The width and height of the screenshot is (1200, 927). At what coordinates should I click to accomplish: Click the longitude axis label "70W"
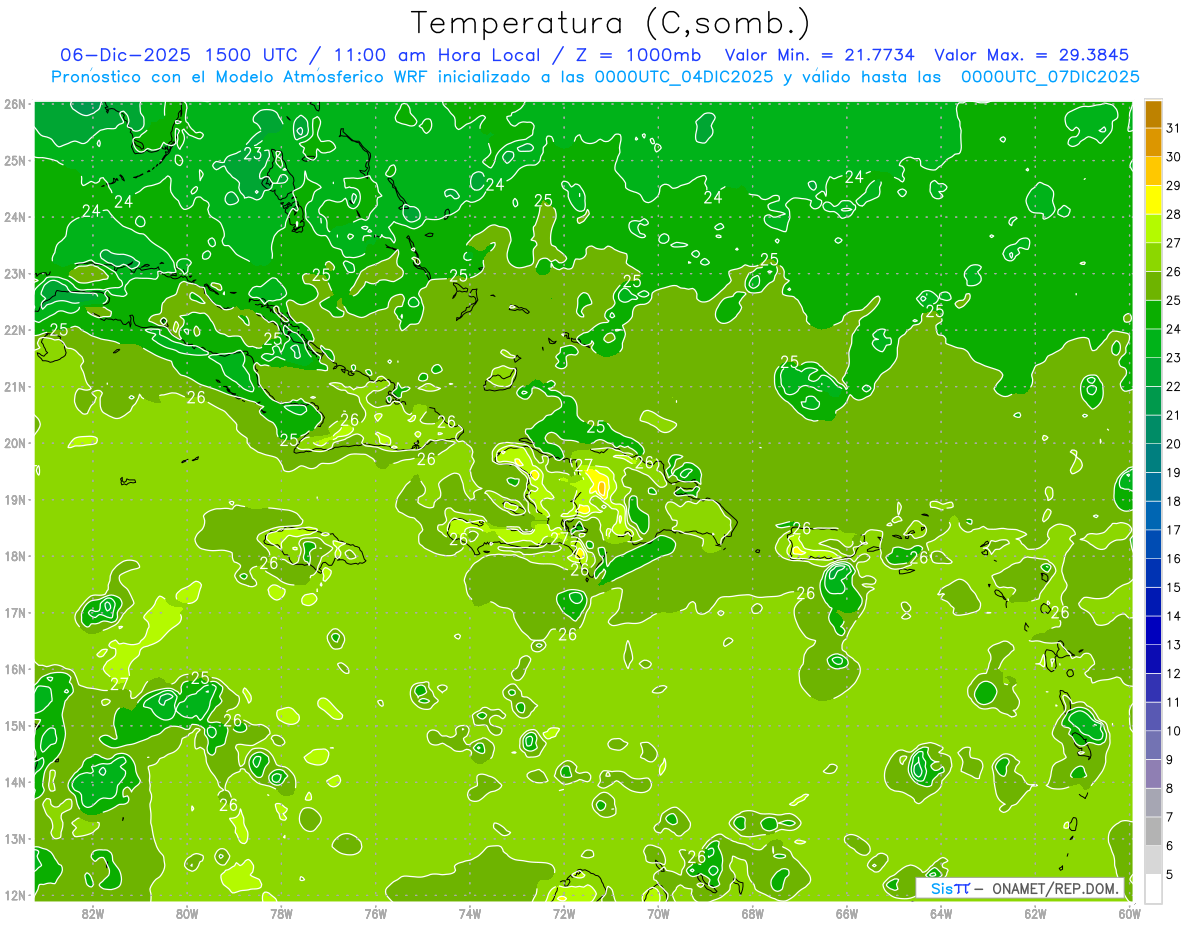658,914
